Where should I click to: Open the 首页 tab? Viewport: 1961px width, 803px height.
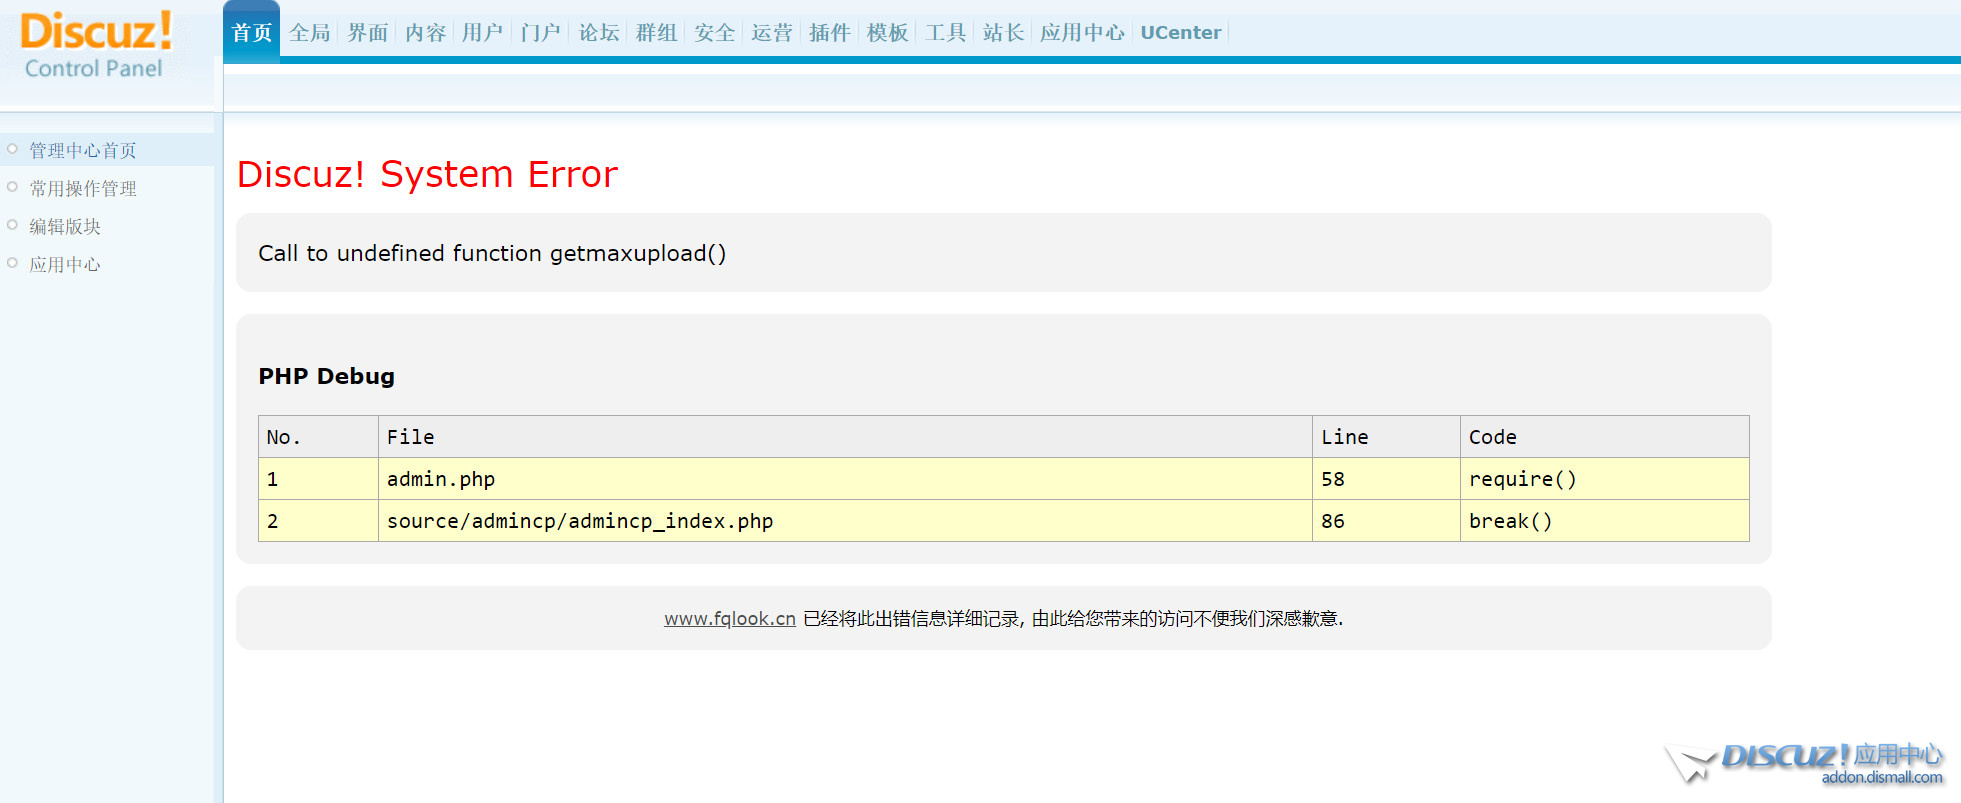point(251,33)
